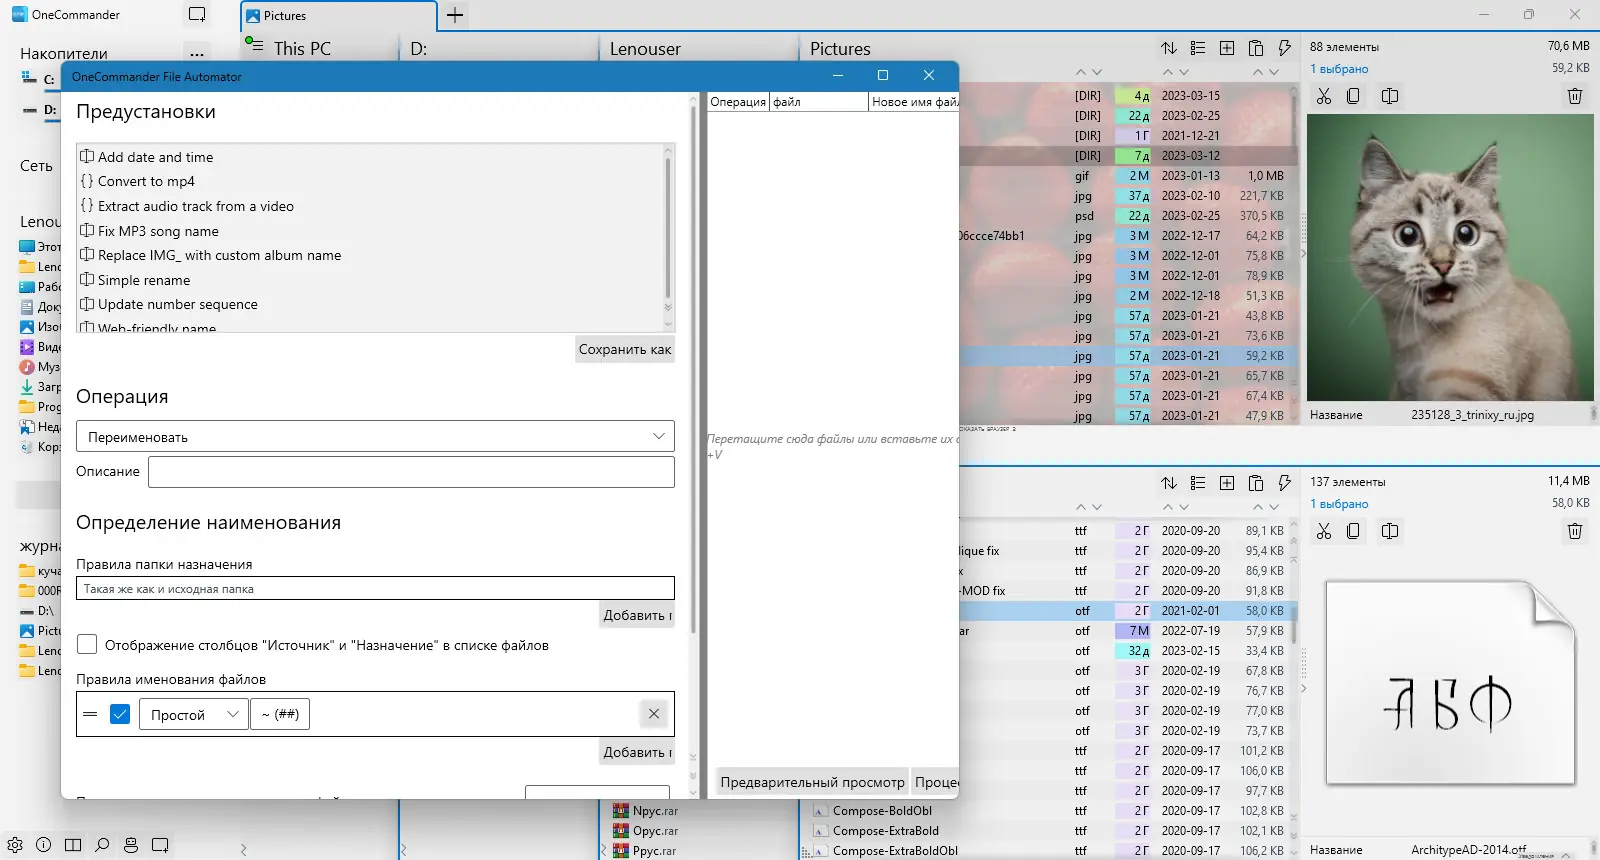Screen dimensions: 1600x860
Task: Select Lenouser path column header
Action: tap(645, 48)
